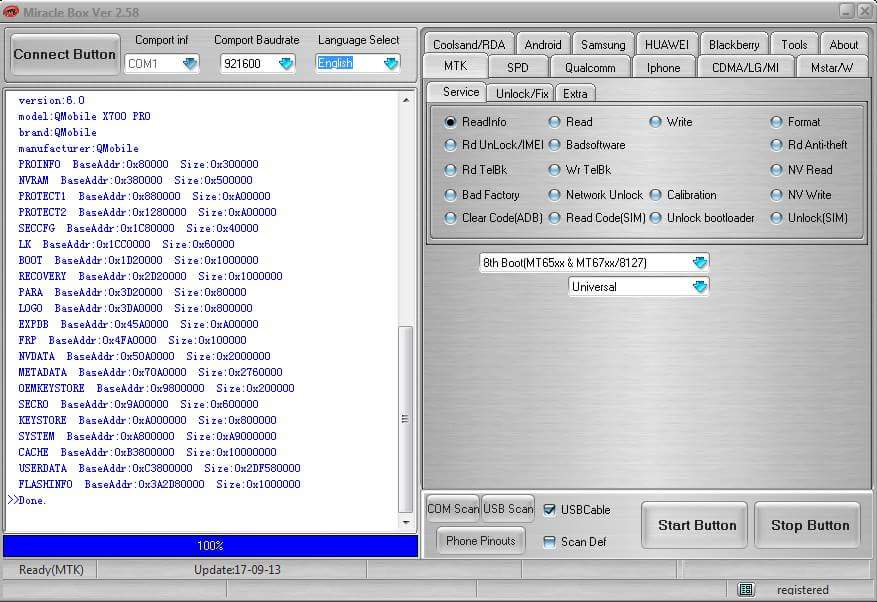Open the Samsung tab
The width and height of the screenshot is (877, 602).
[603, 44]
